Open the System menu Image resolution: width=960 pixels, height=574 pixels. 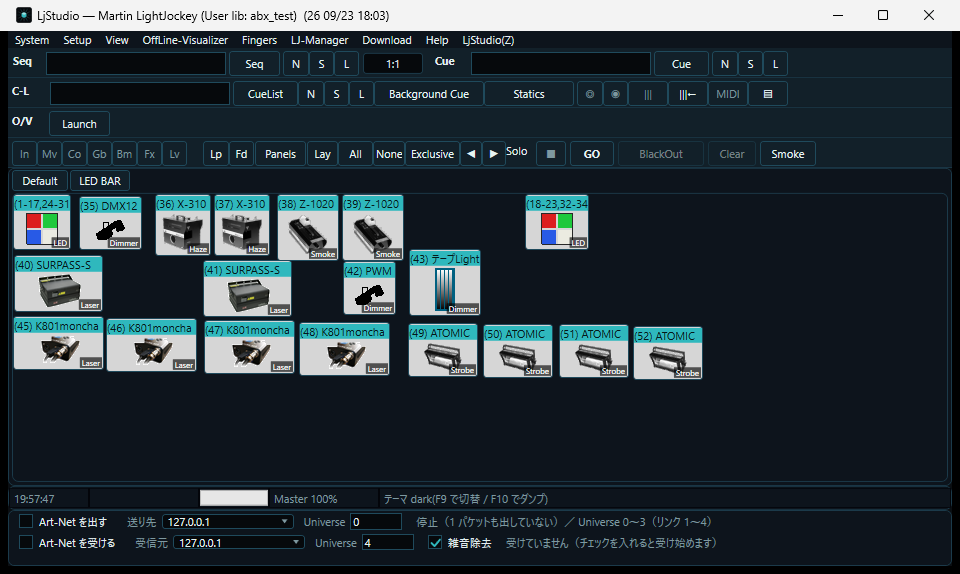point(32,40)
